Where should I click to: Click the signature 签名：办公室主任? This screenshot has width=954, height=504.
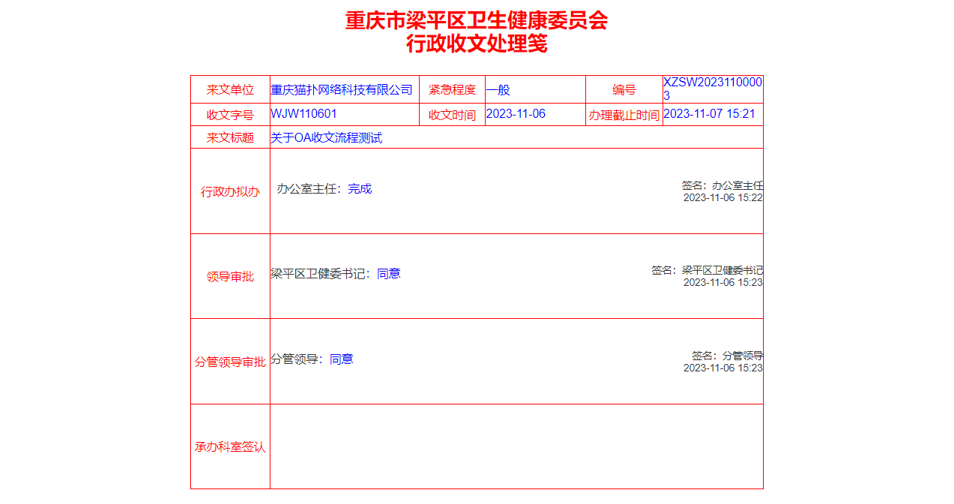click(x=722, y=186)
